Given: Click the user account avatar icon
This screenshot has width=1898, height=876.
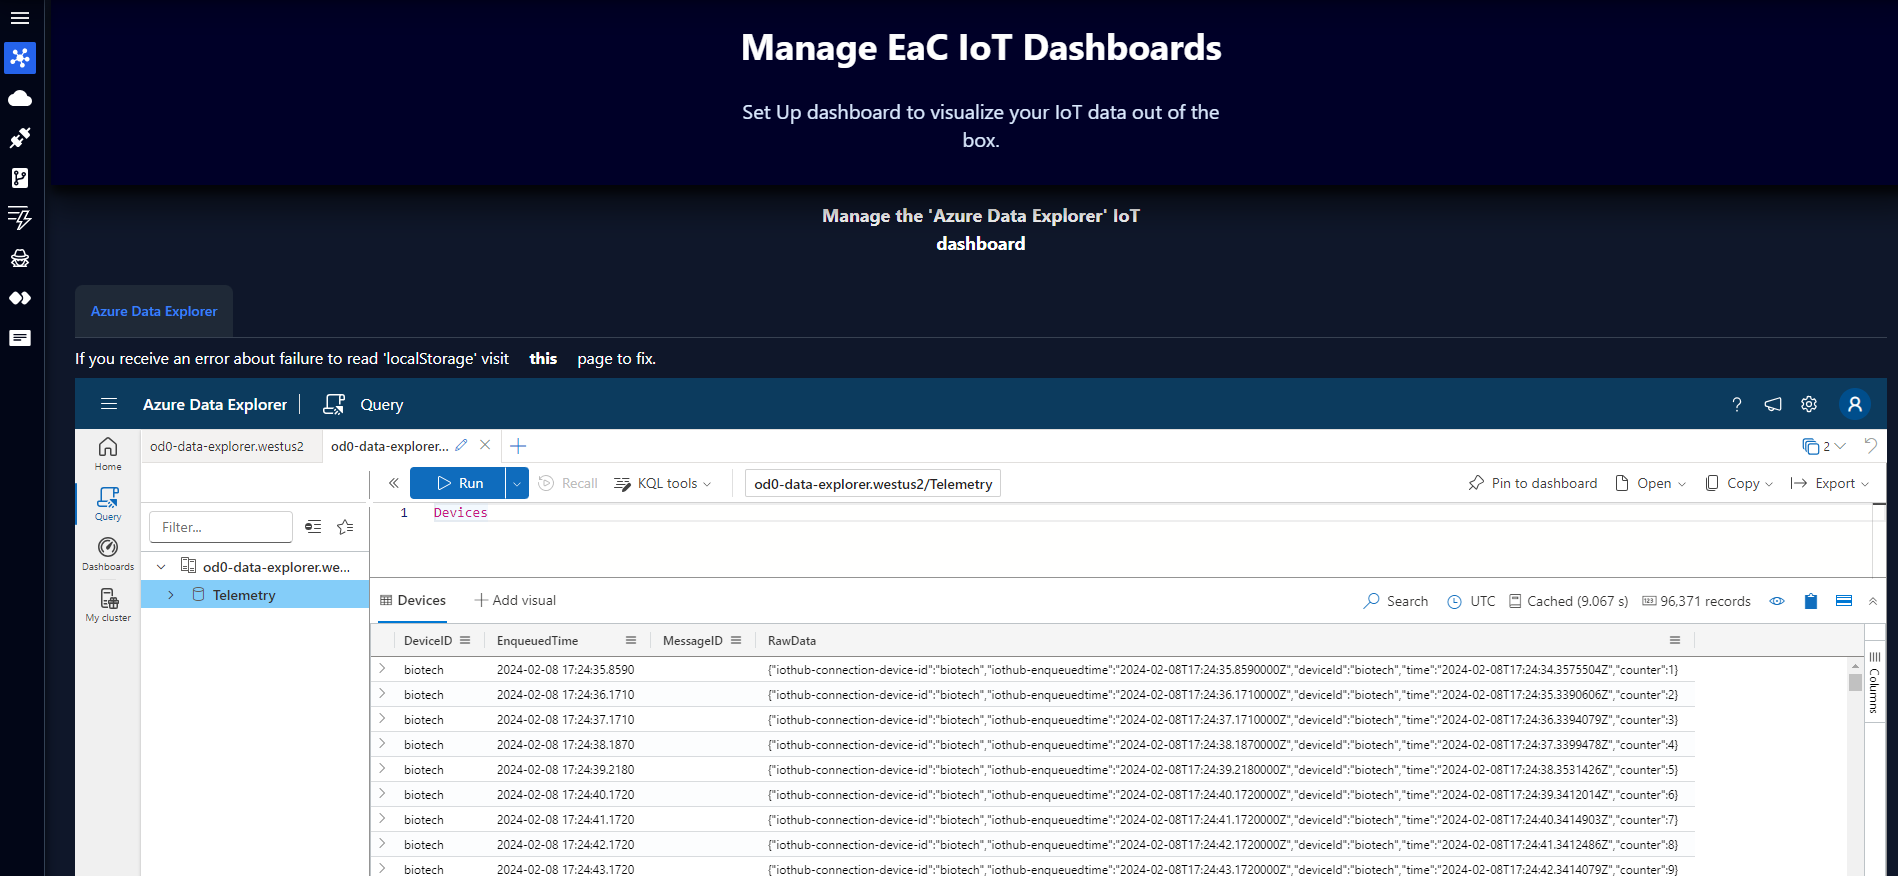Looking at the screenshot, I should click(1855, 404).
